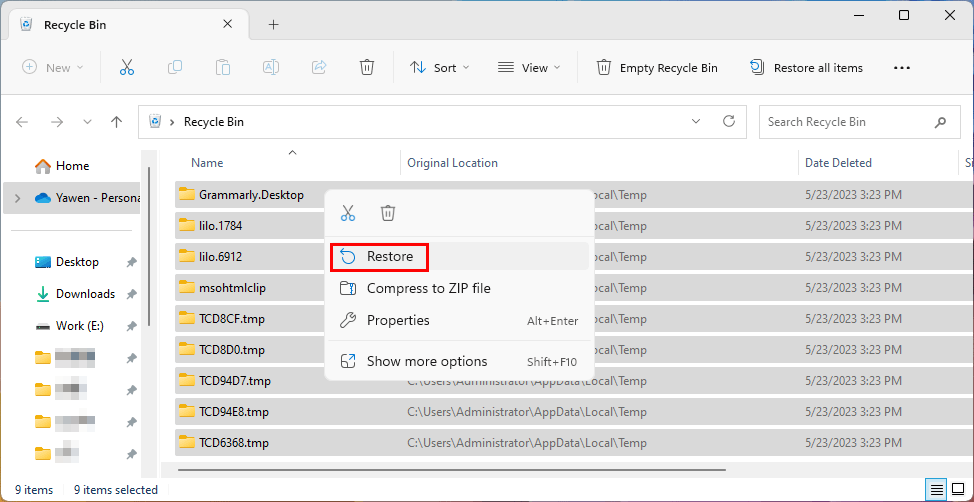Open Downloads in the navigation pane

(x=85, y=294)
